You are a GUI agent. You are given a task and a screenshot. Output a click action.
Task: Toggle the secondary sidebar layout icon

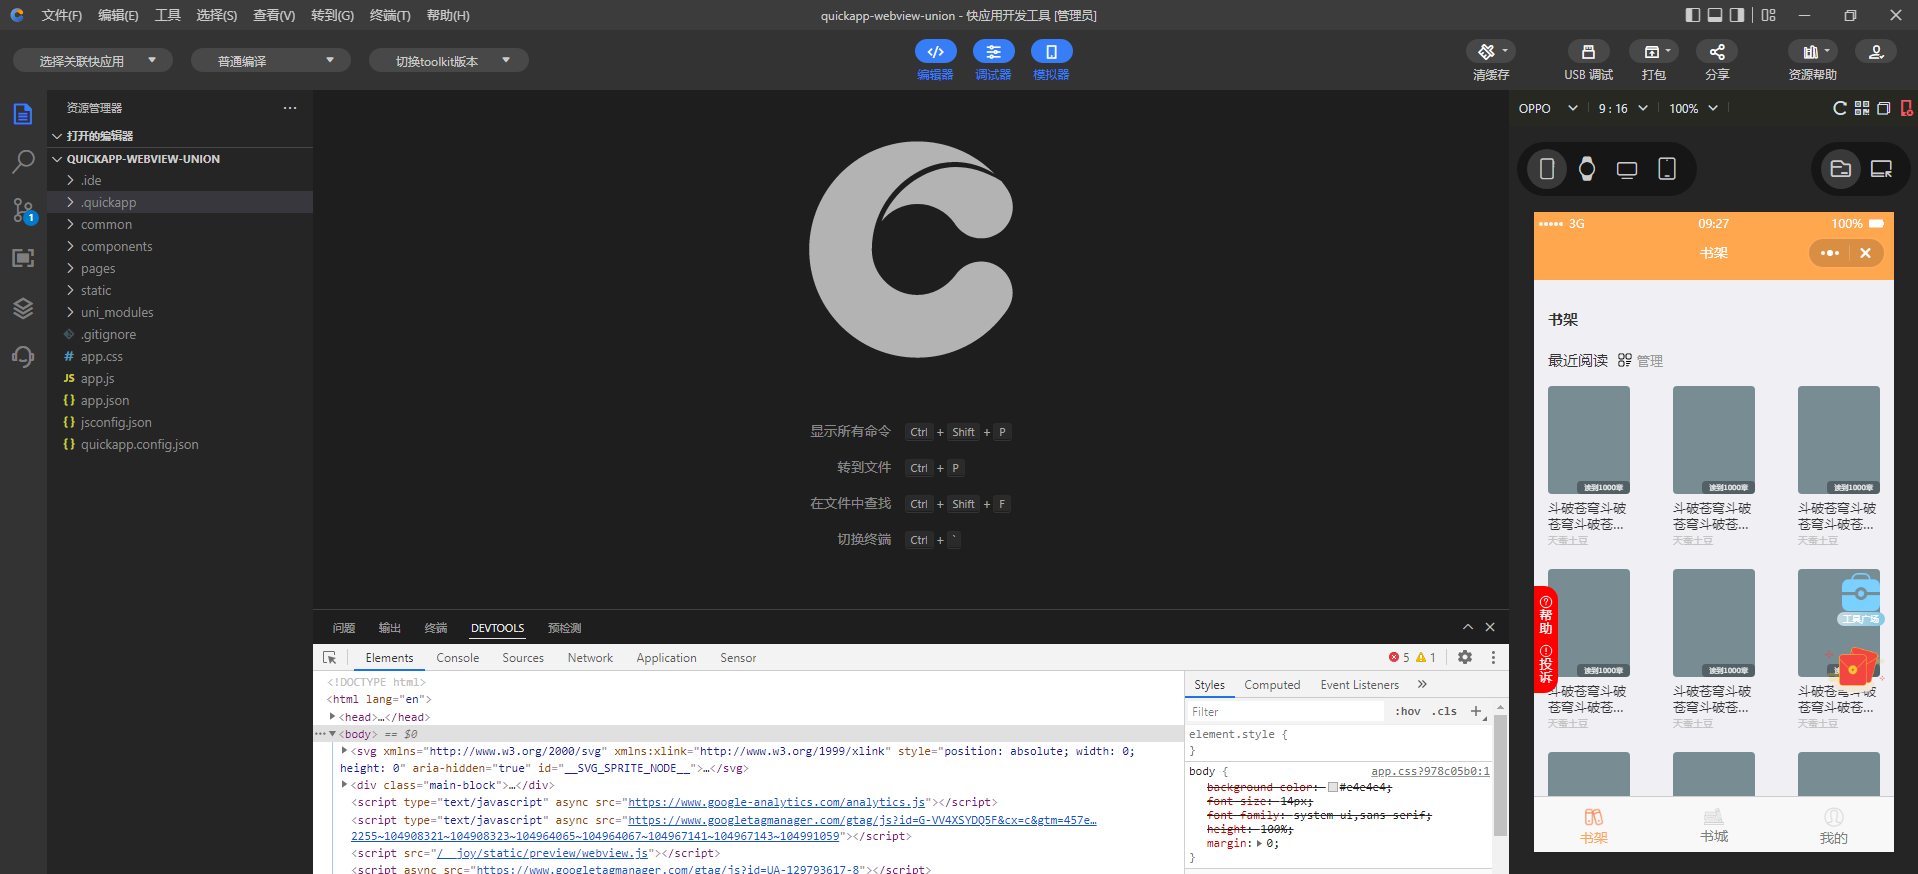(x=1737, y=15)
